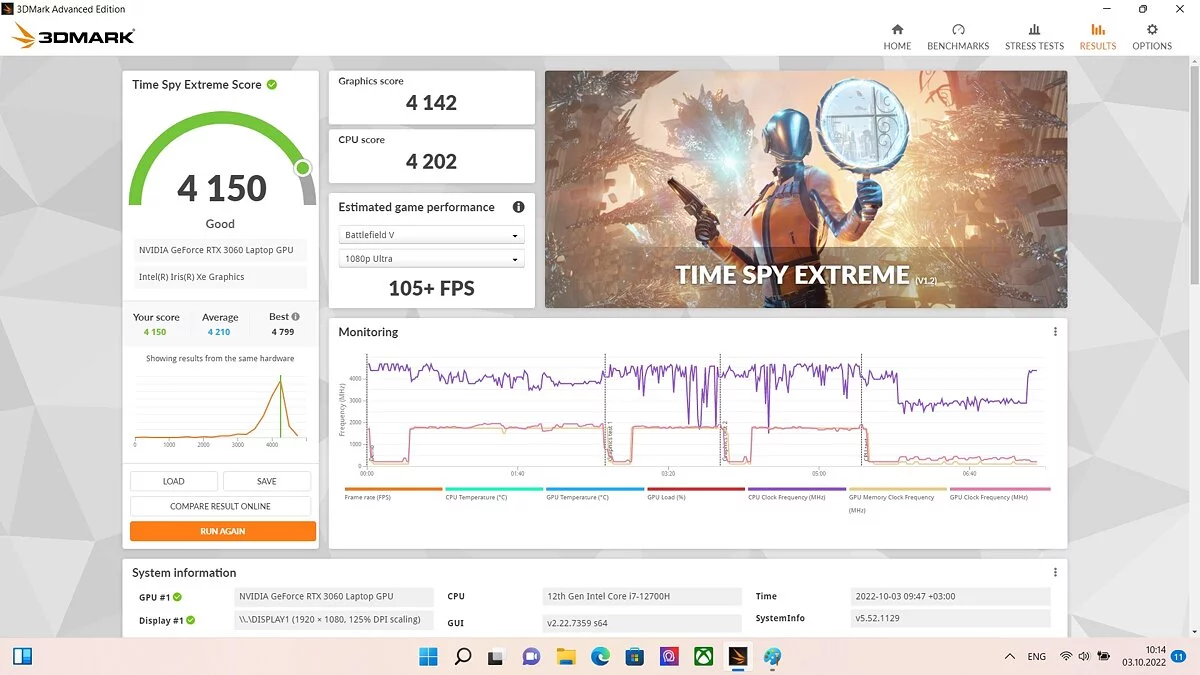Click the green checkmark beside Time Spy Extreme Score

tap(272, 85)
